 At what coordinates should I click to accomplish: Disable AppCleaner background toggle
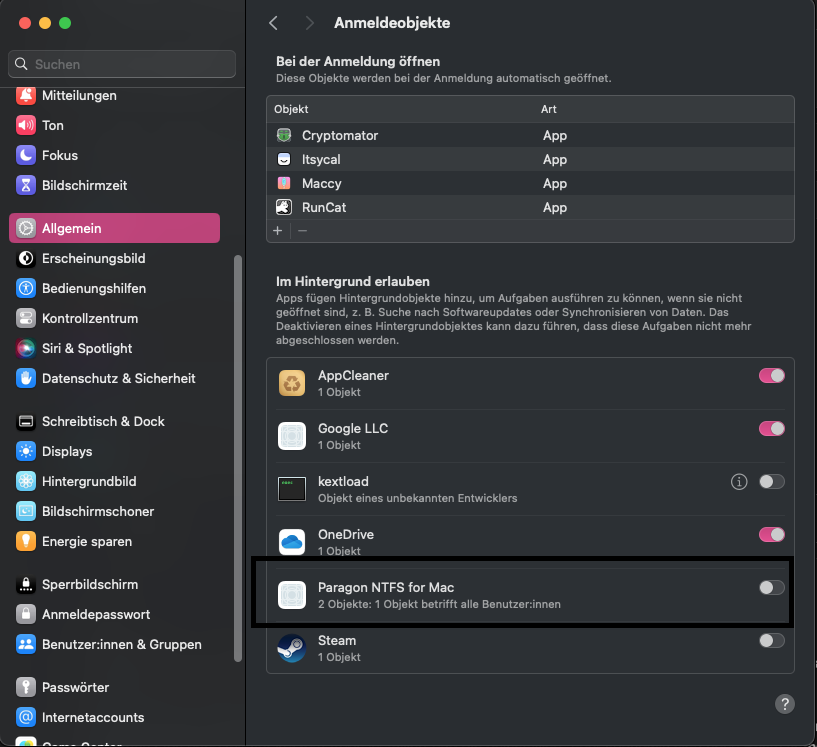pos(771,376)
